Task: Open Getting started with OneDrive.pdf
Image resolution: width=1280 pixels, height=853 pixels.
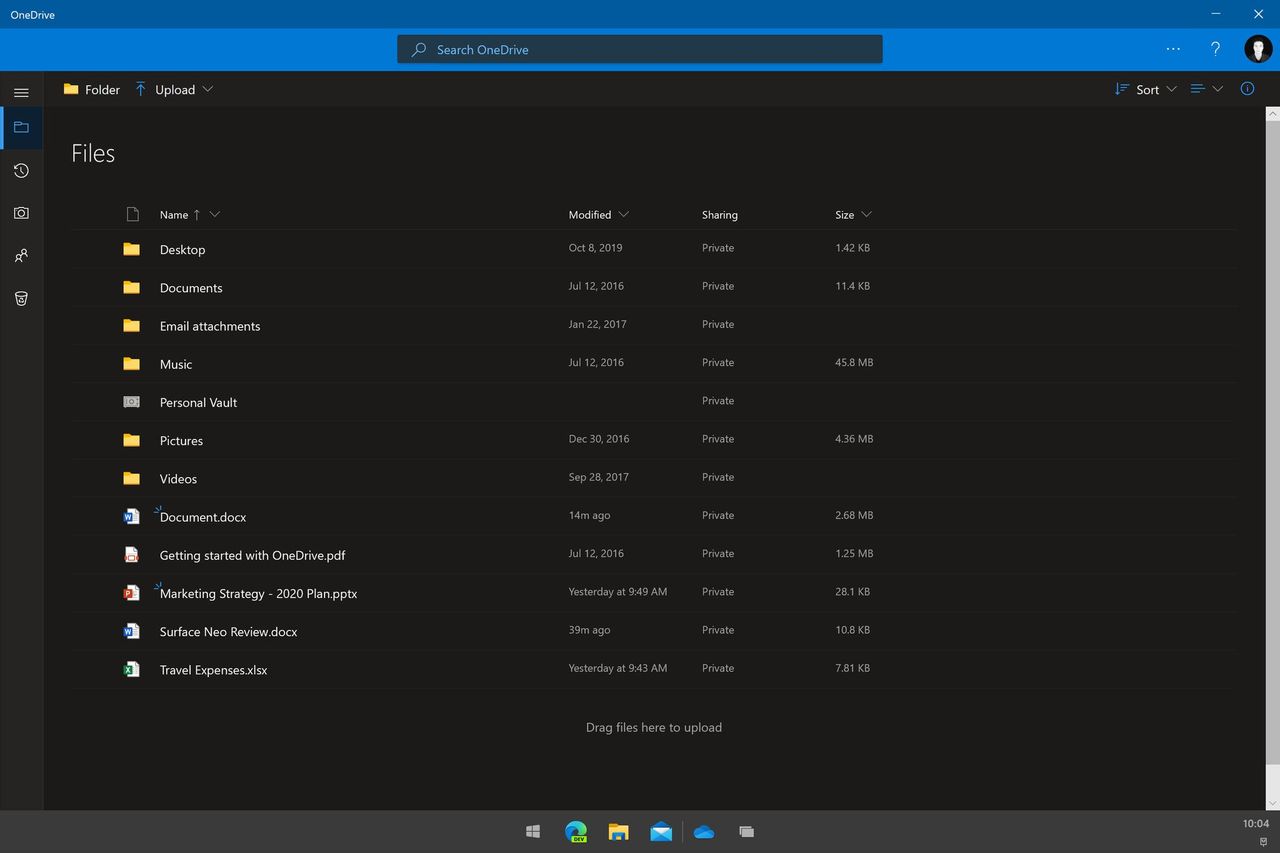Action: point(252,555)
